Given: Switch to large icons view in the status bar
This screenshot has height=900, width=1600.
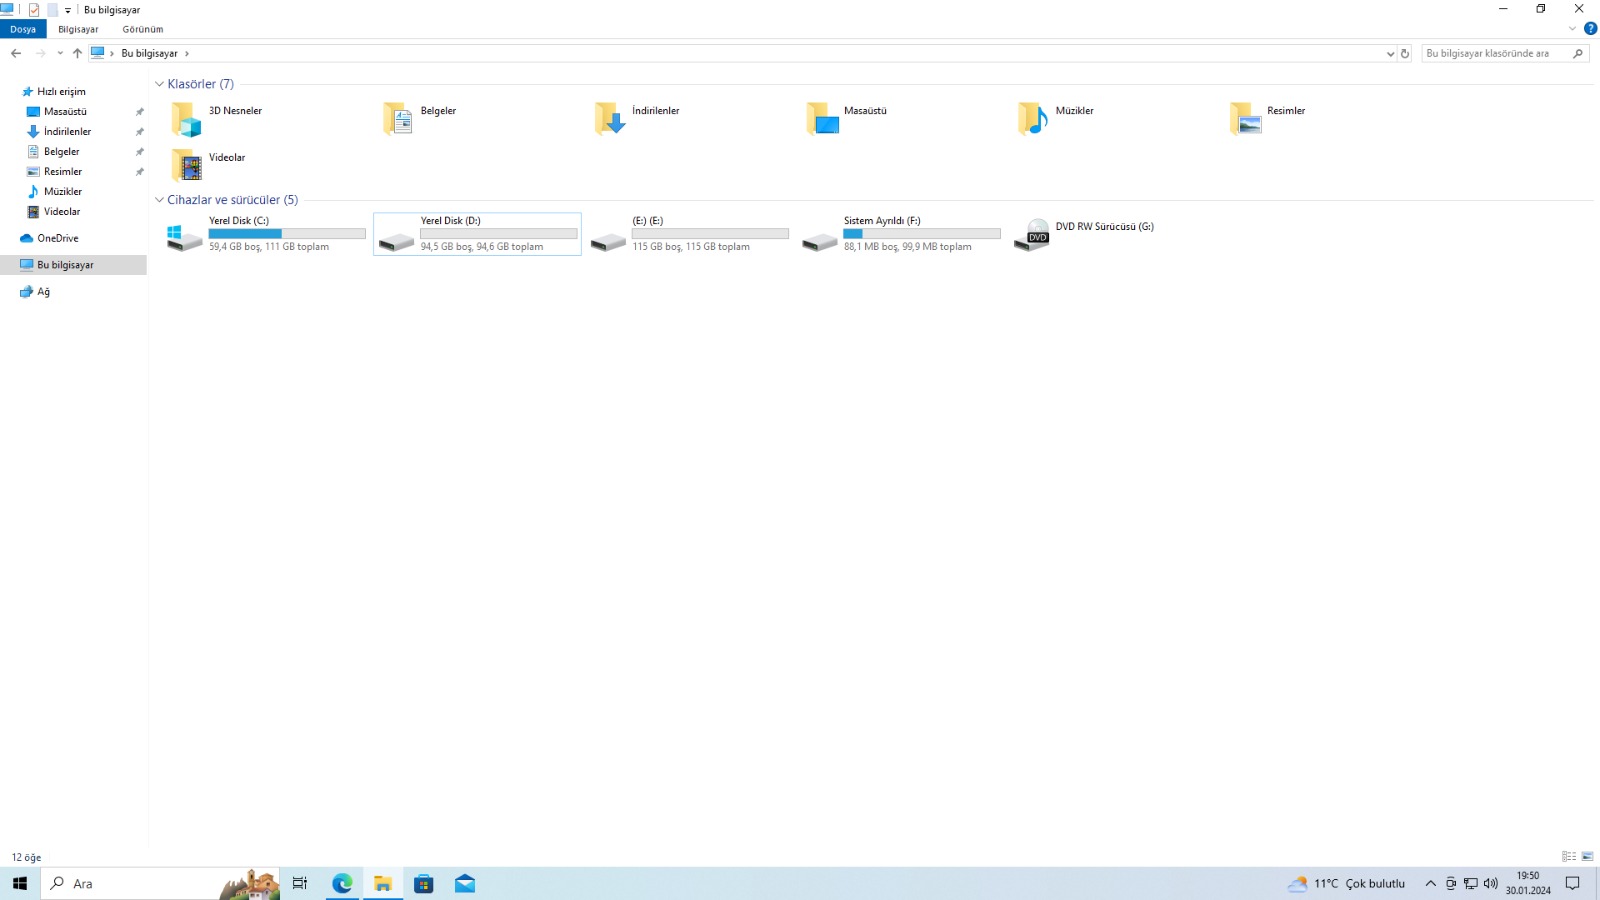Looking at the screenshot, I should click(1587, 857).
